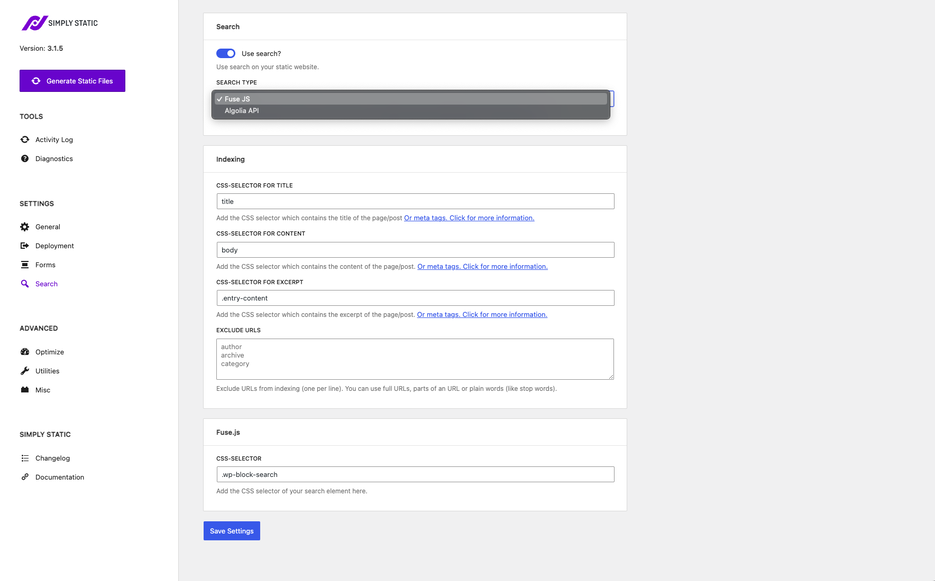Click inside the Fuse.js CSS-Selector field
This screenshot has height=581, width=935.
coord(413,473)
